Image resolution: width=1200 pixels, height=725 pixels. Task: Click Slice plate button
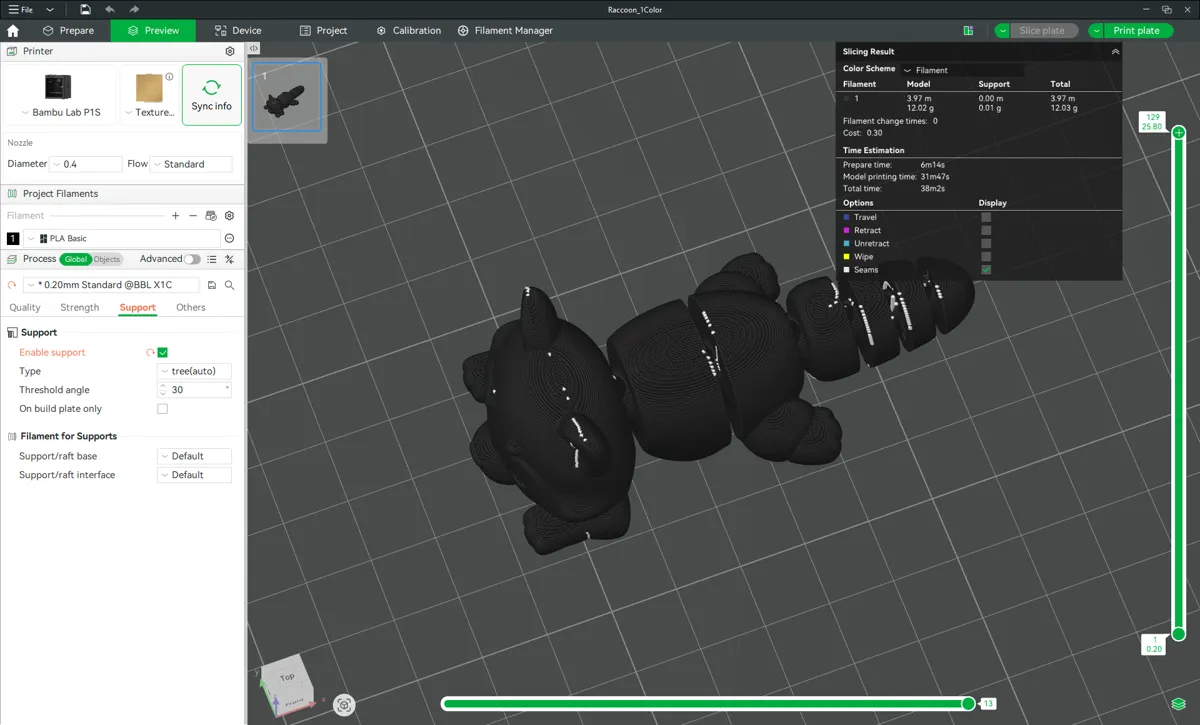click(x=1042, y=31)
